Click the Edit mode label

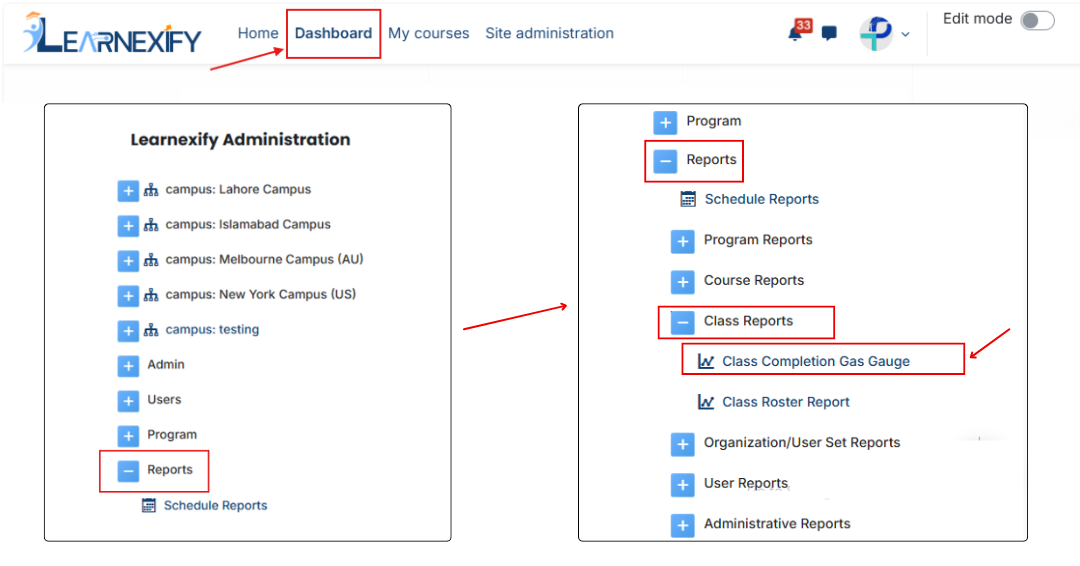click(x=977, y=19)
